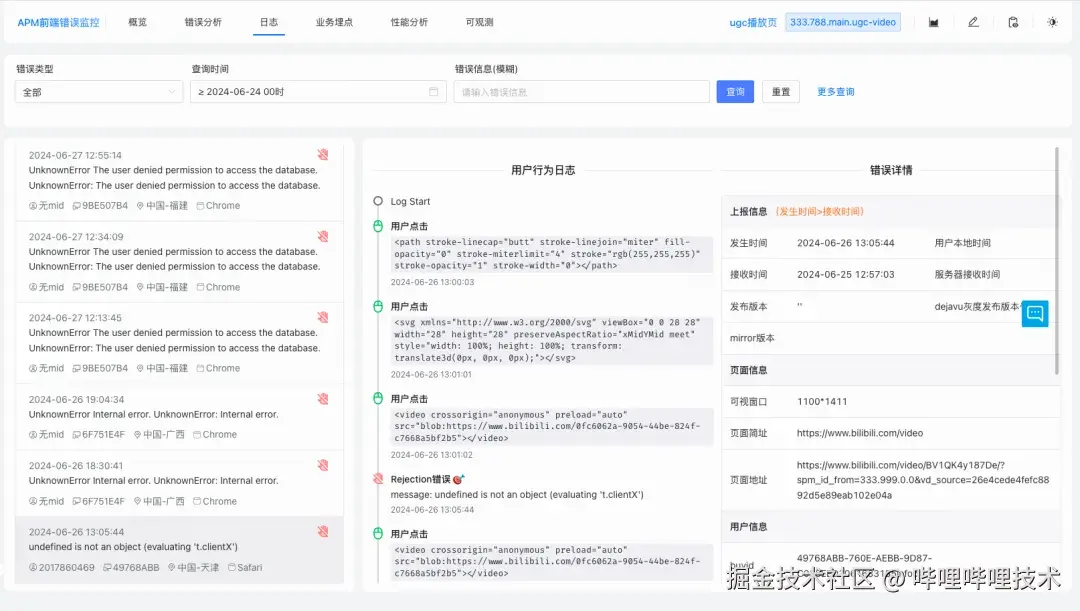Open the blue comment icon beside 错误详情 panel
This screenshot has height=611, width=1080.
(x=1035, y=313)
